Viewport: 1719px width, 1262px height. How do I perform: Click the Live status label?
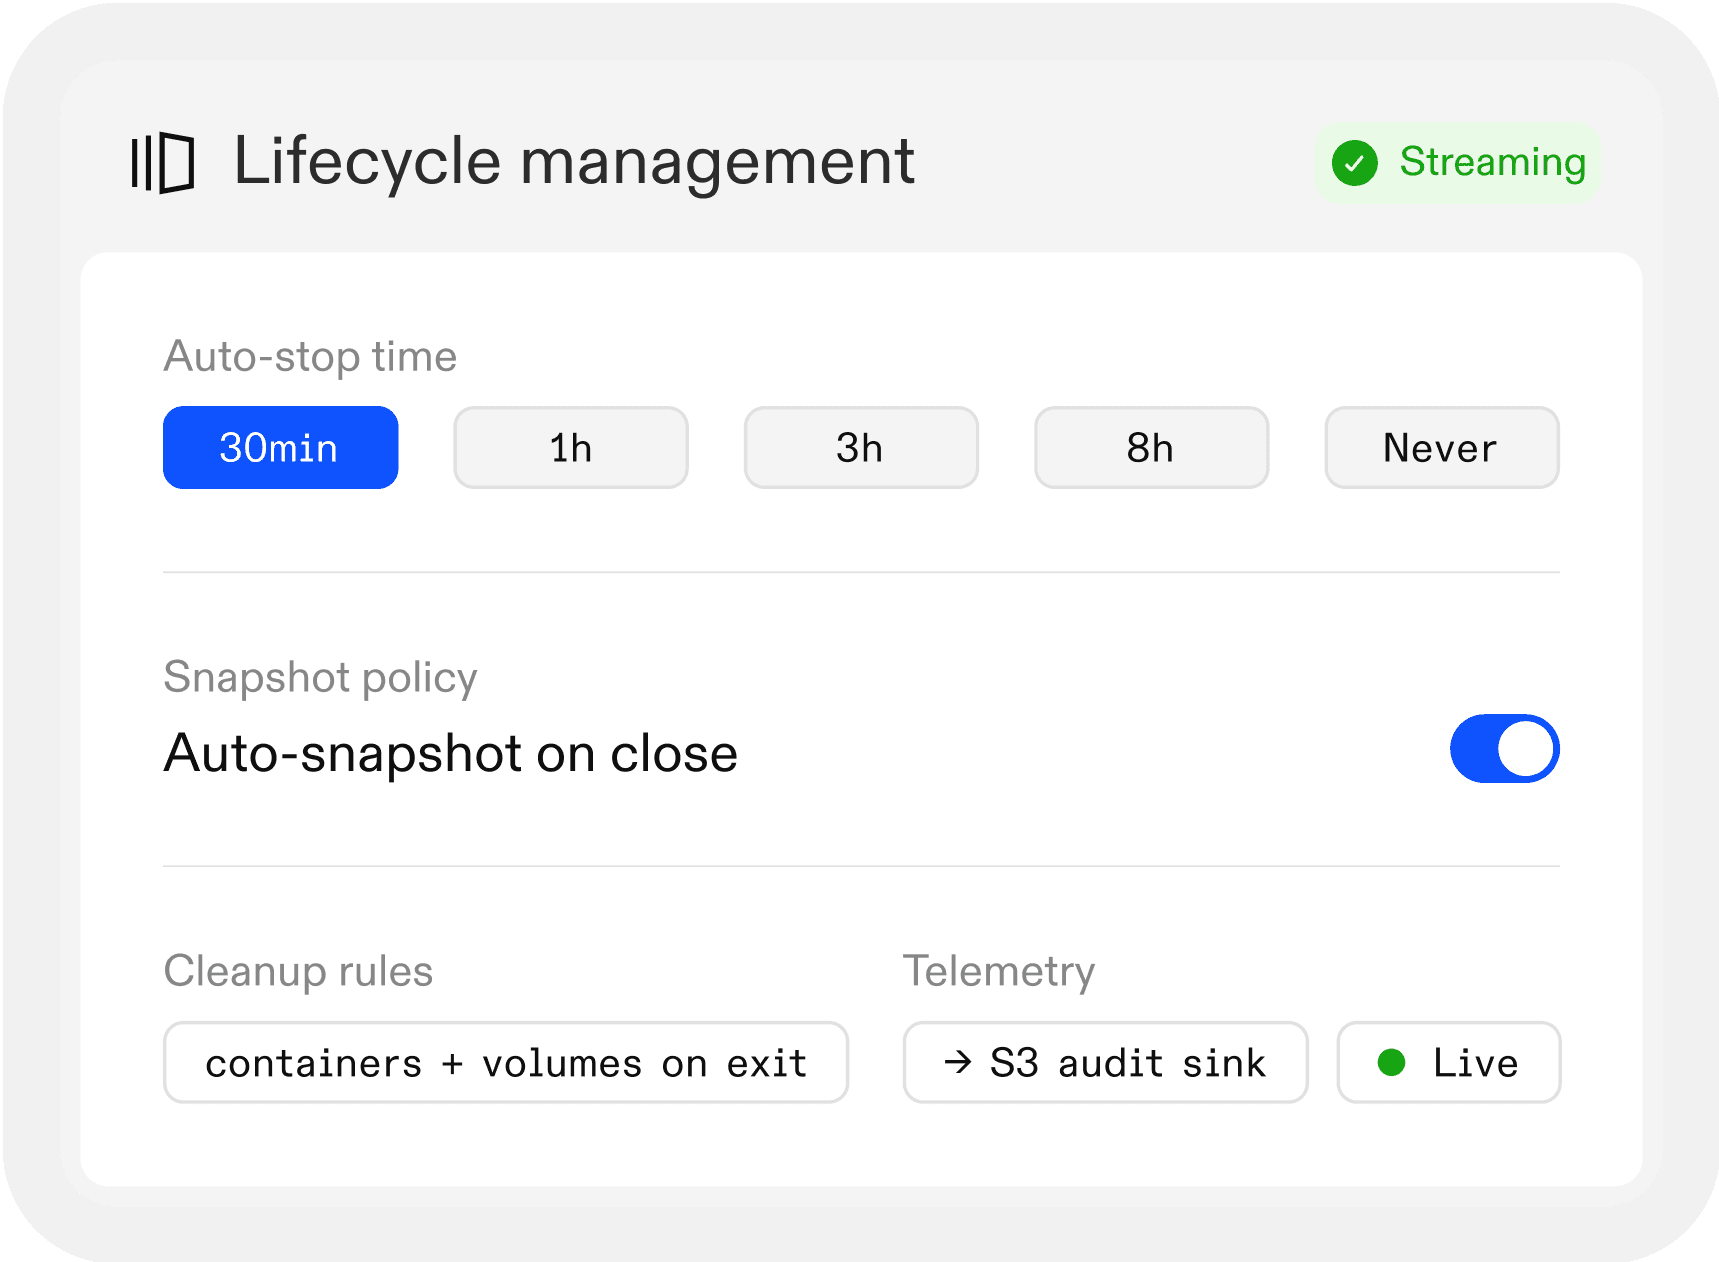(x=1475, y=1063)
